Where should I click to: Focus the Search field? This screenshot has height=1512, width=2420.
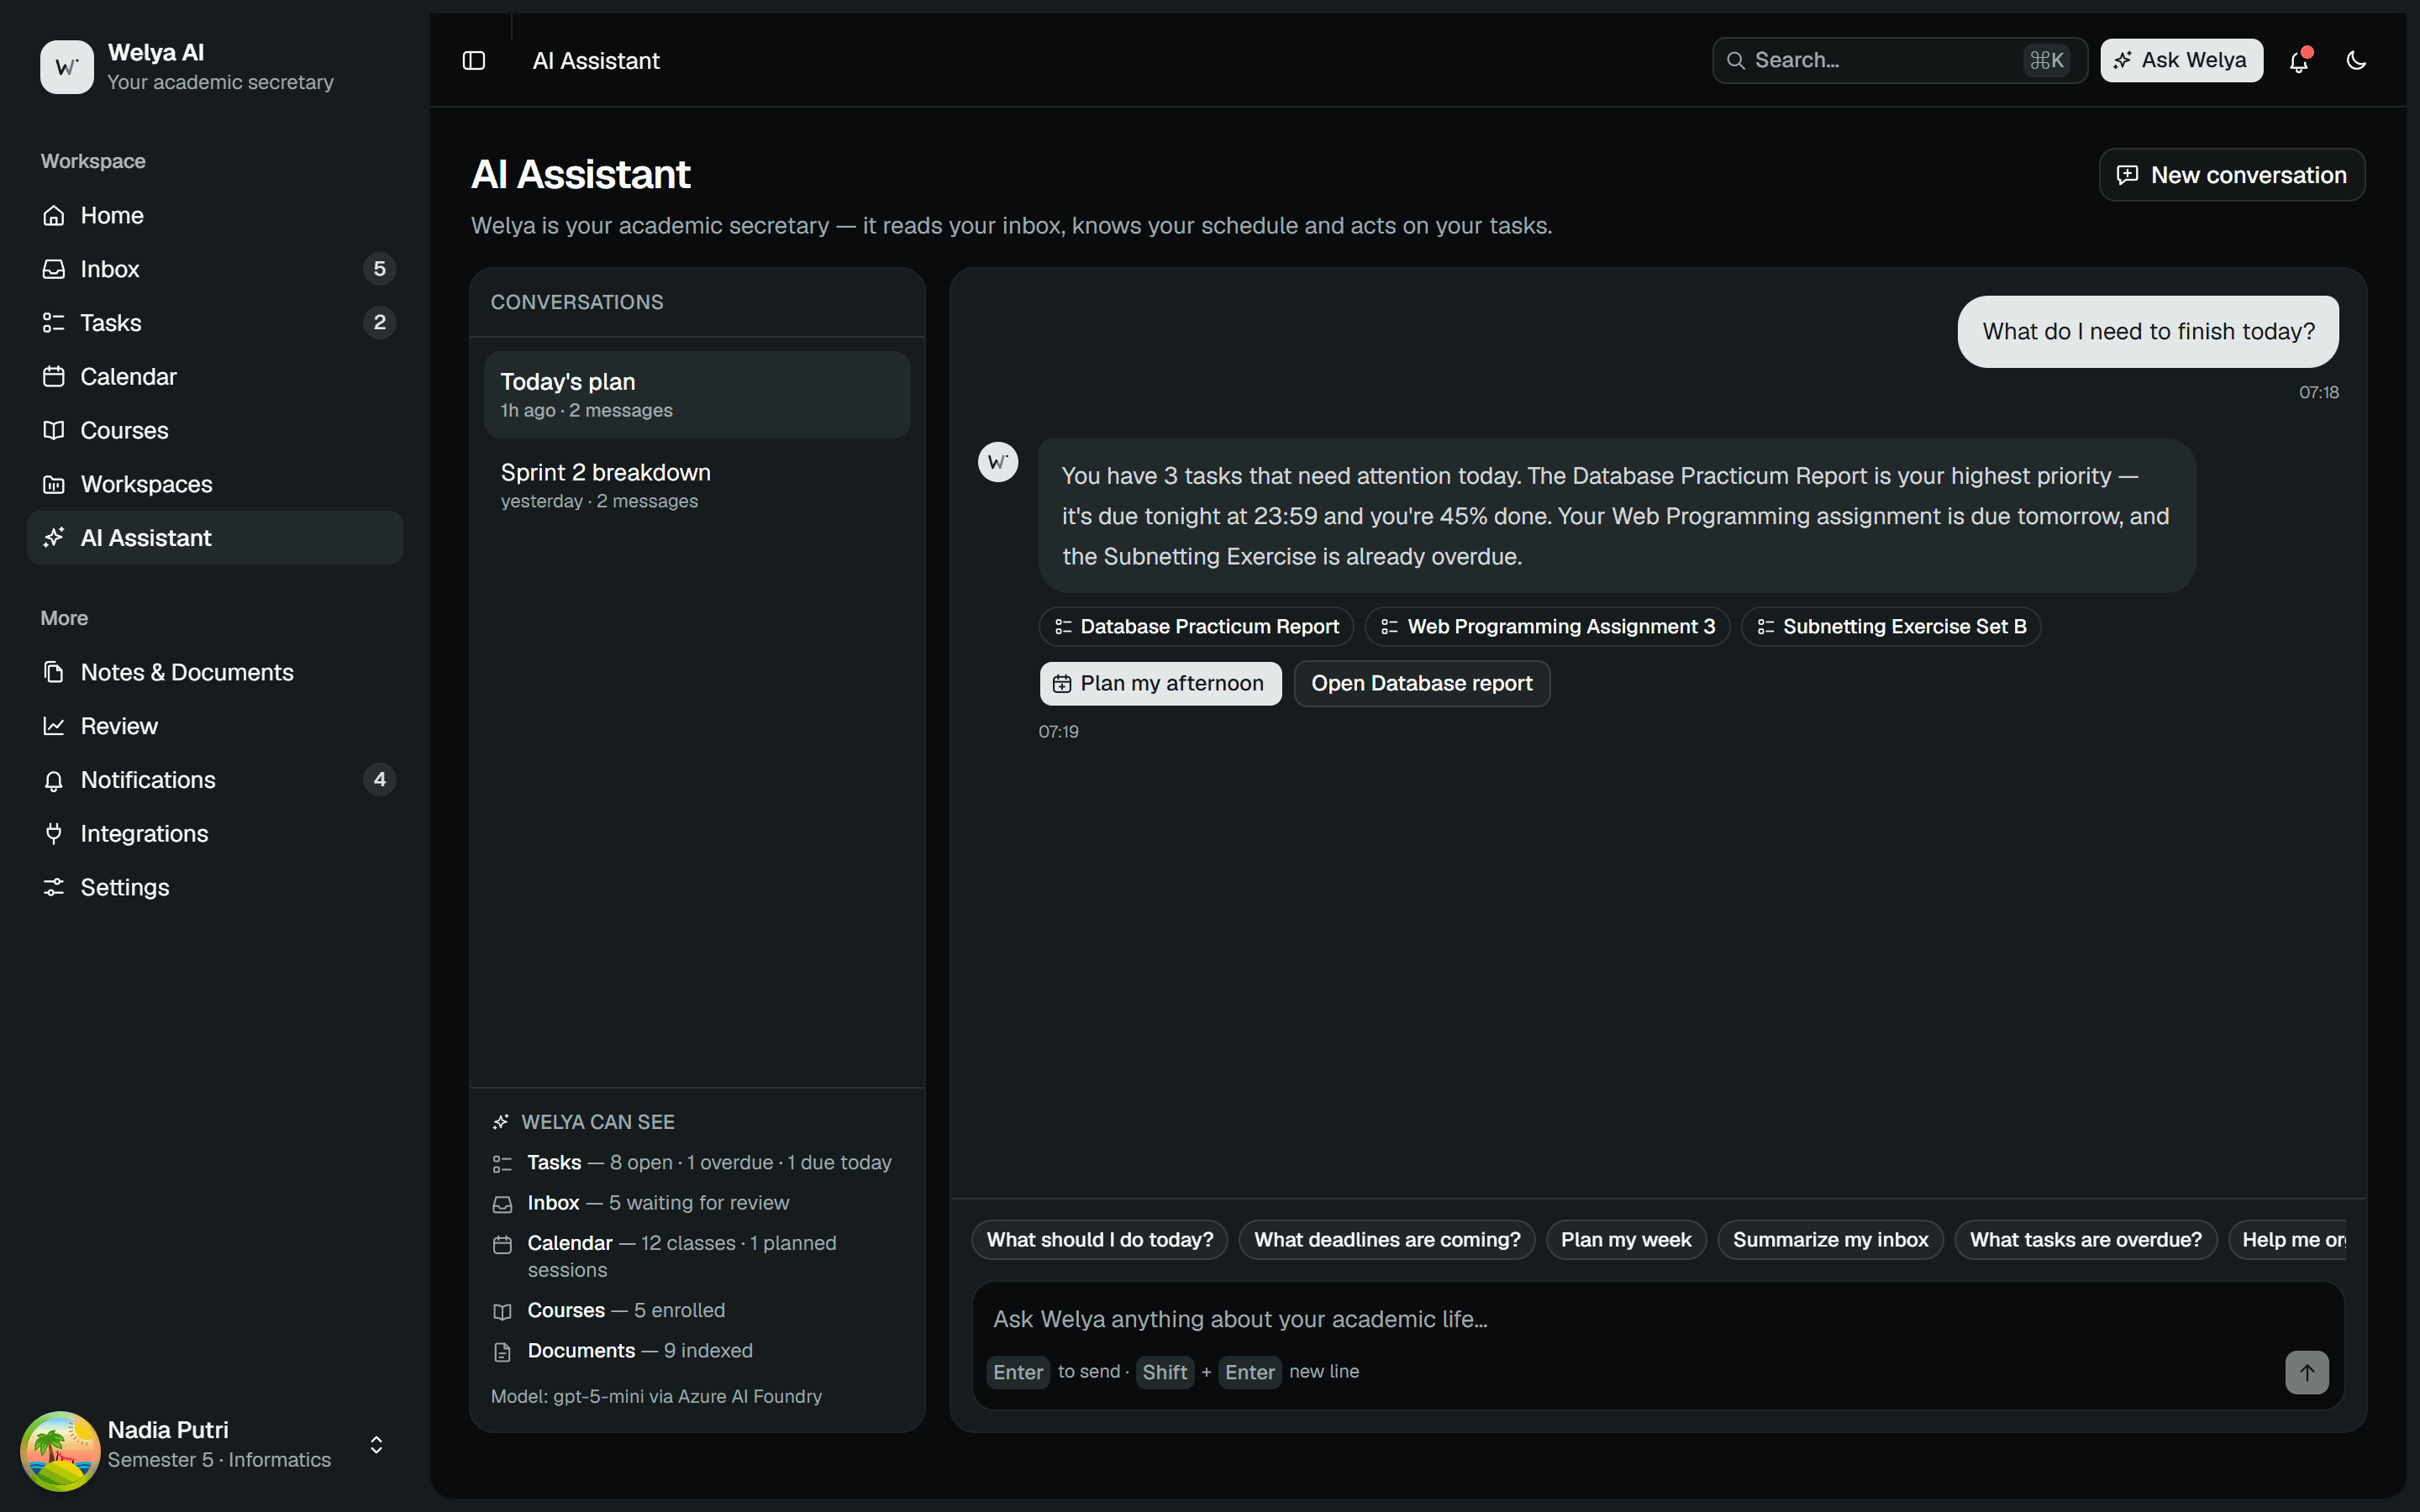[x=1899, y=61]
